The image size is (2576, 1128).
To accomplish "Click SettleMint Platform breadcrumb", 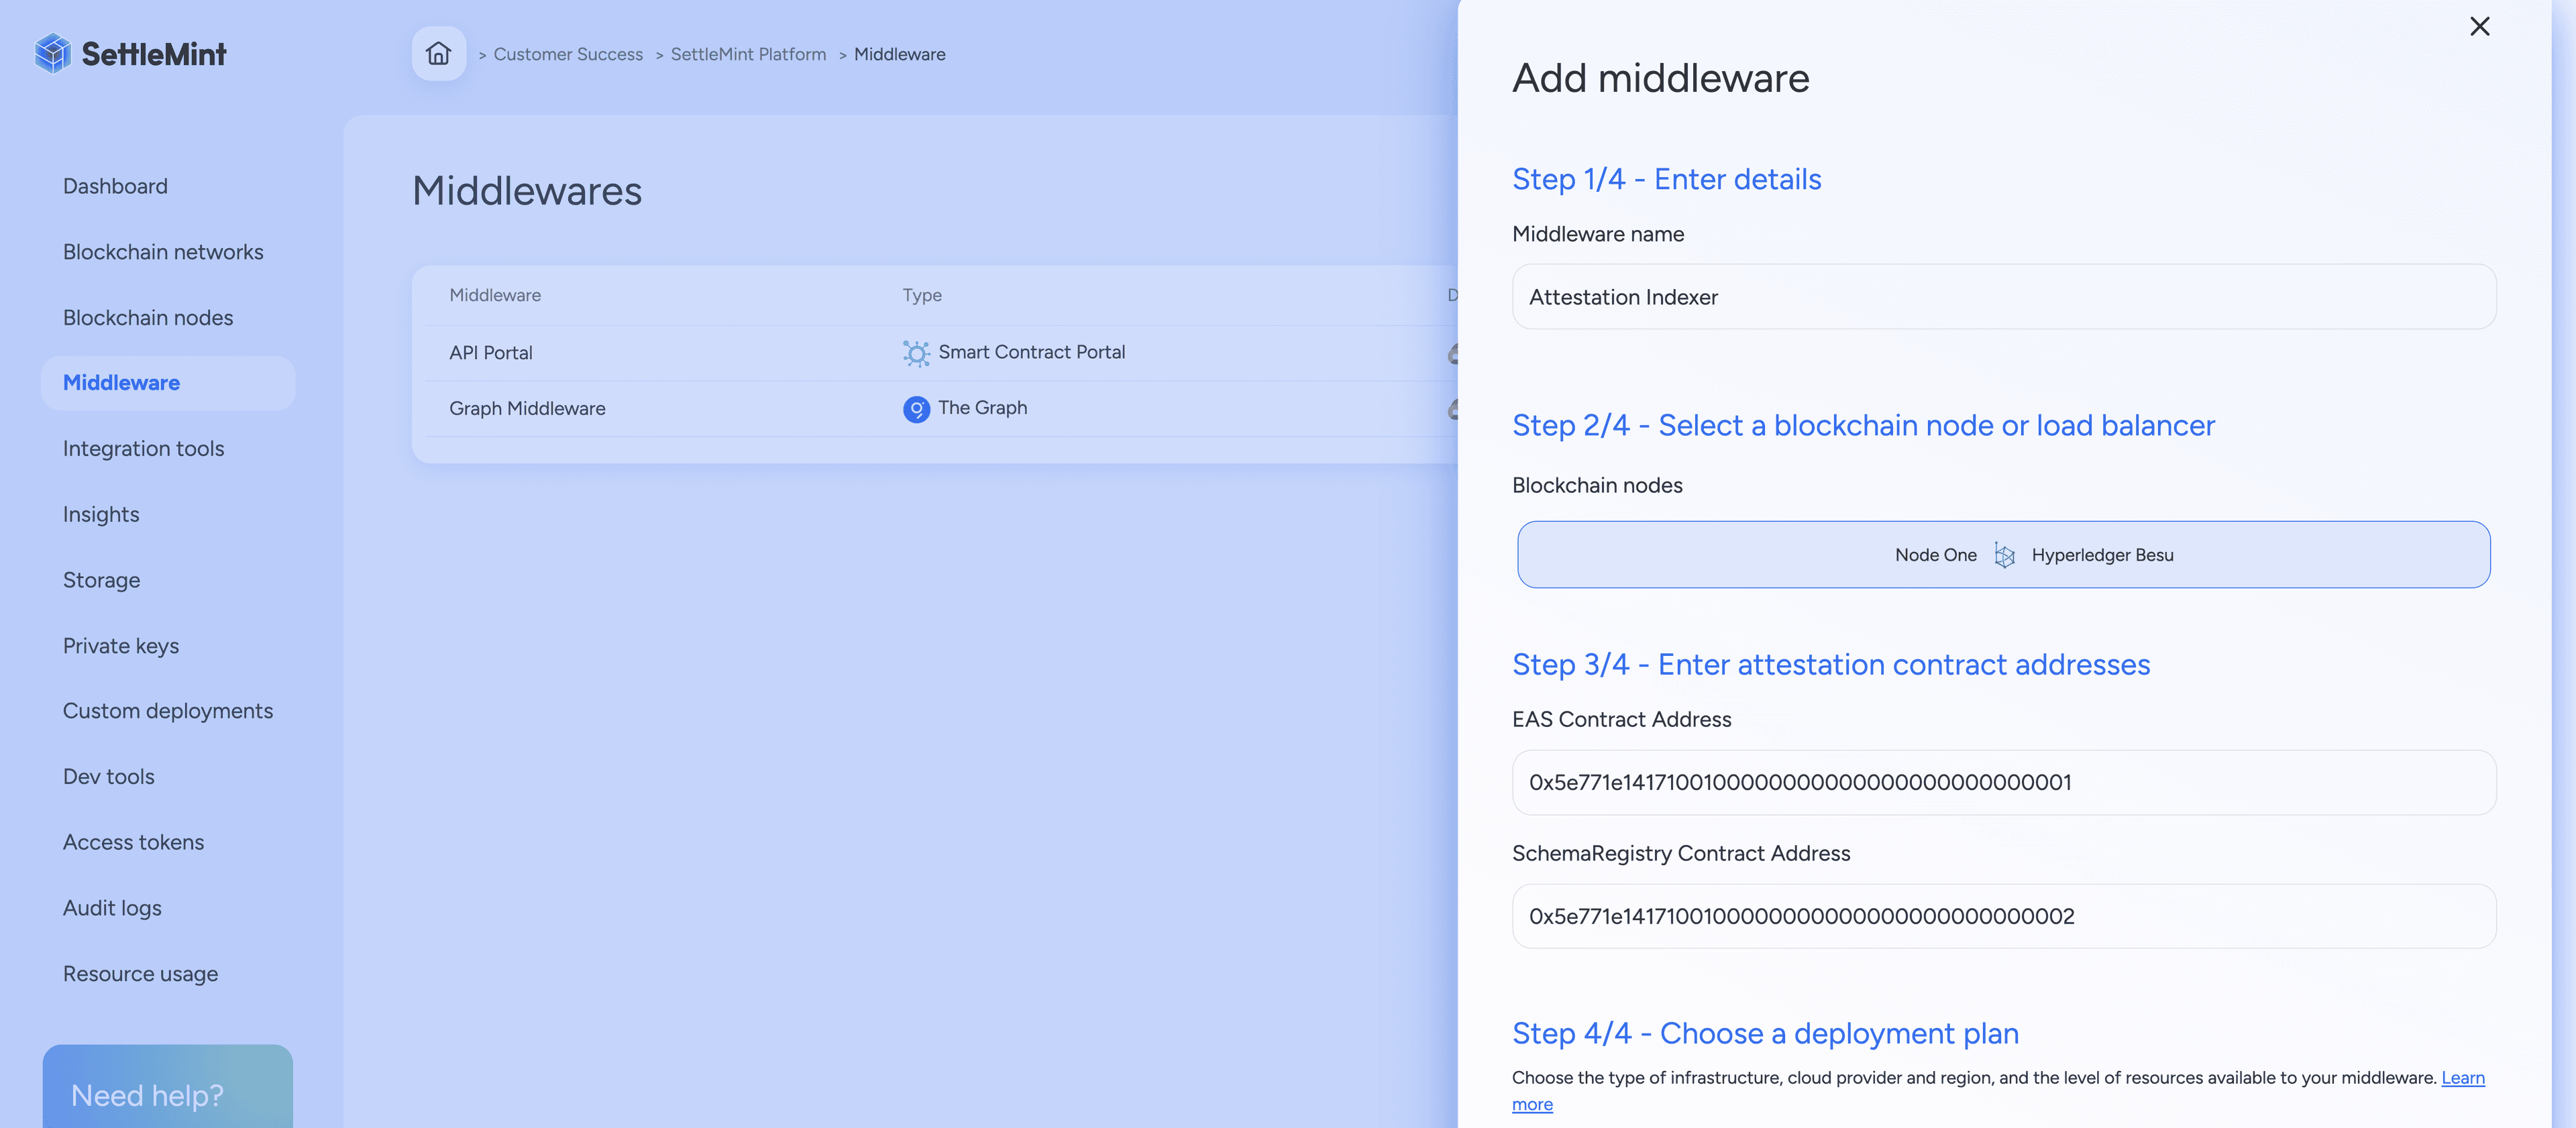I will point(748,54).
